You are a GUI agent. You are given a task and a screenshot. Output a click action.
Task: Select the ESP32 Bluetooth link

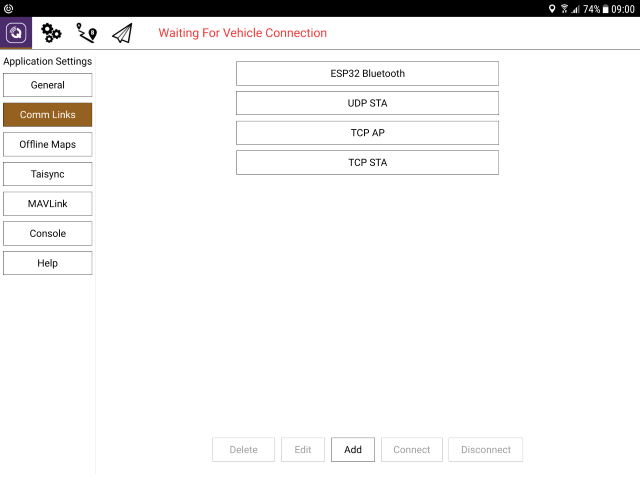click(x=367, y=73)
